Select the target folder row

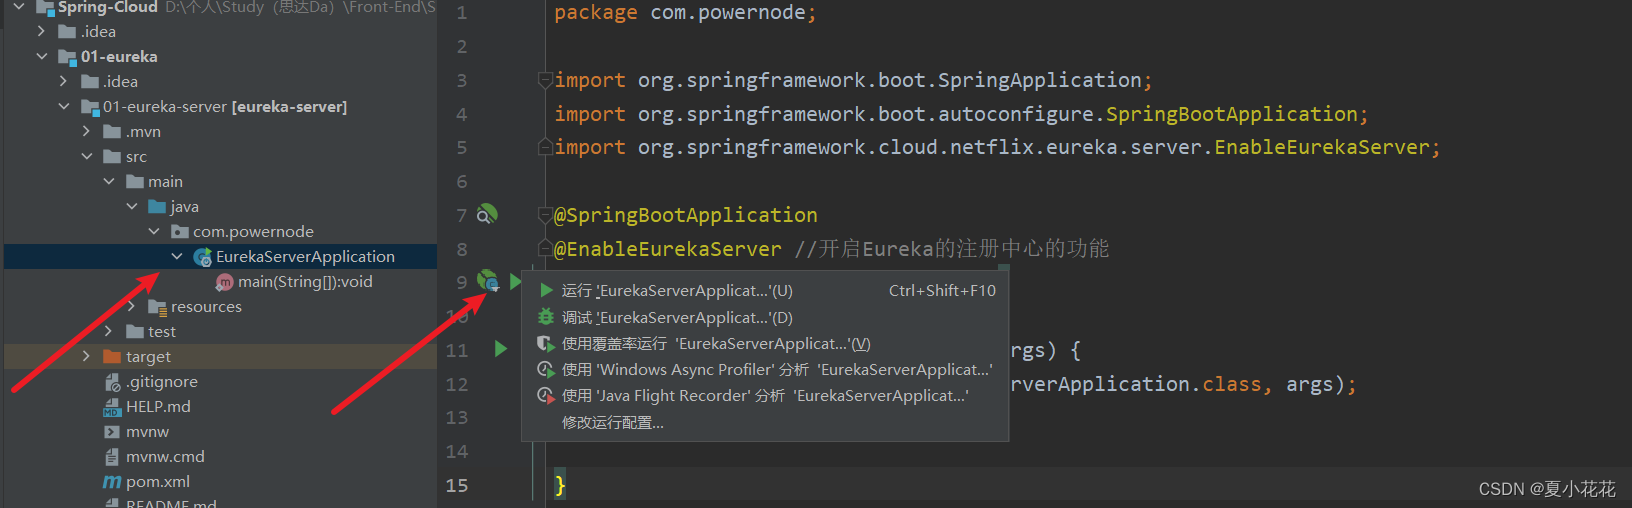point(220,357)
